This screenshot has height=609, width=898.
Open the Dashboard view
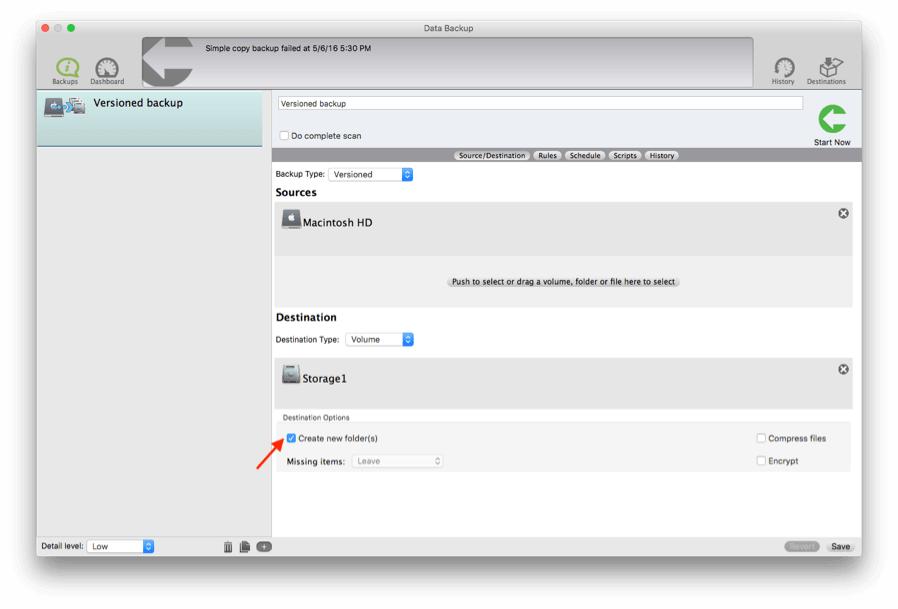click(104, 66)
